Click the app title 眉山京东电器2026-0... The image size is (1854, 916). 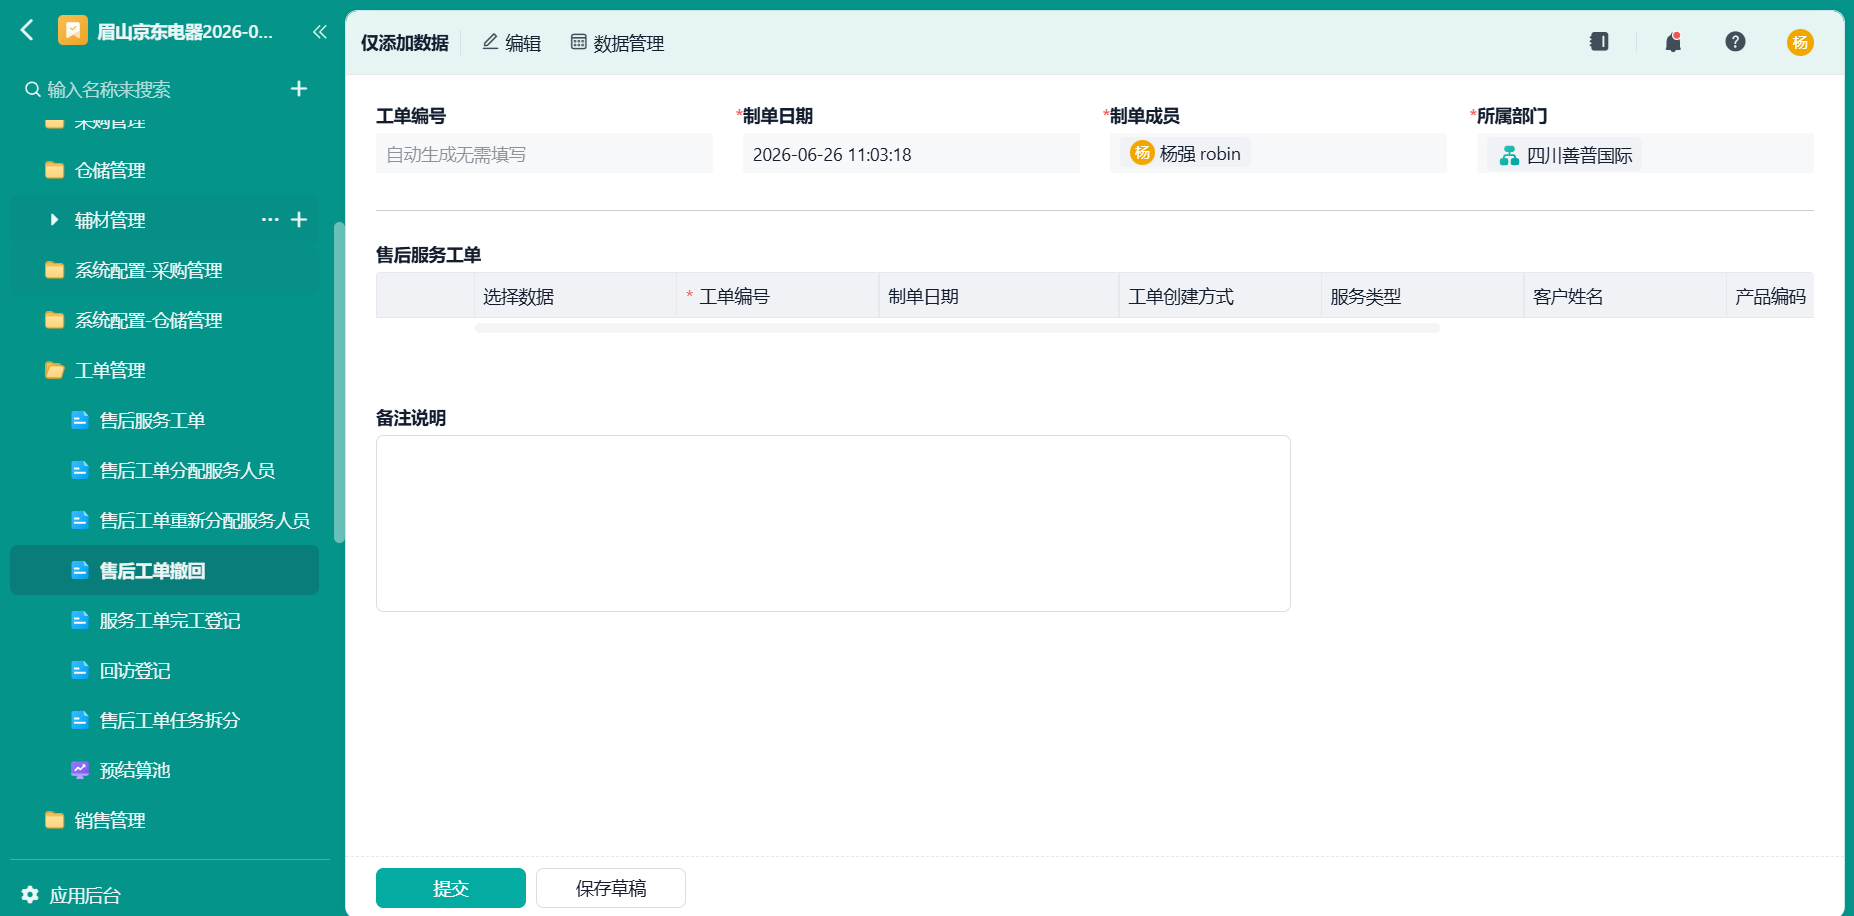click(185, 32)
